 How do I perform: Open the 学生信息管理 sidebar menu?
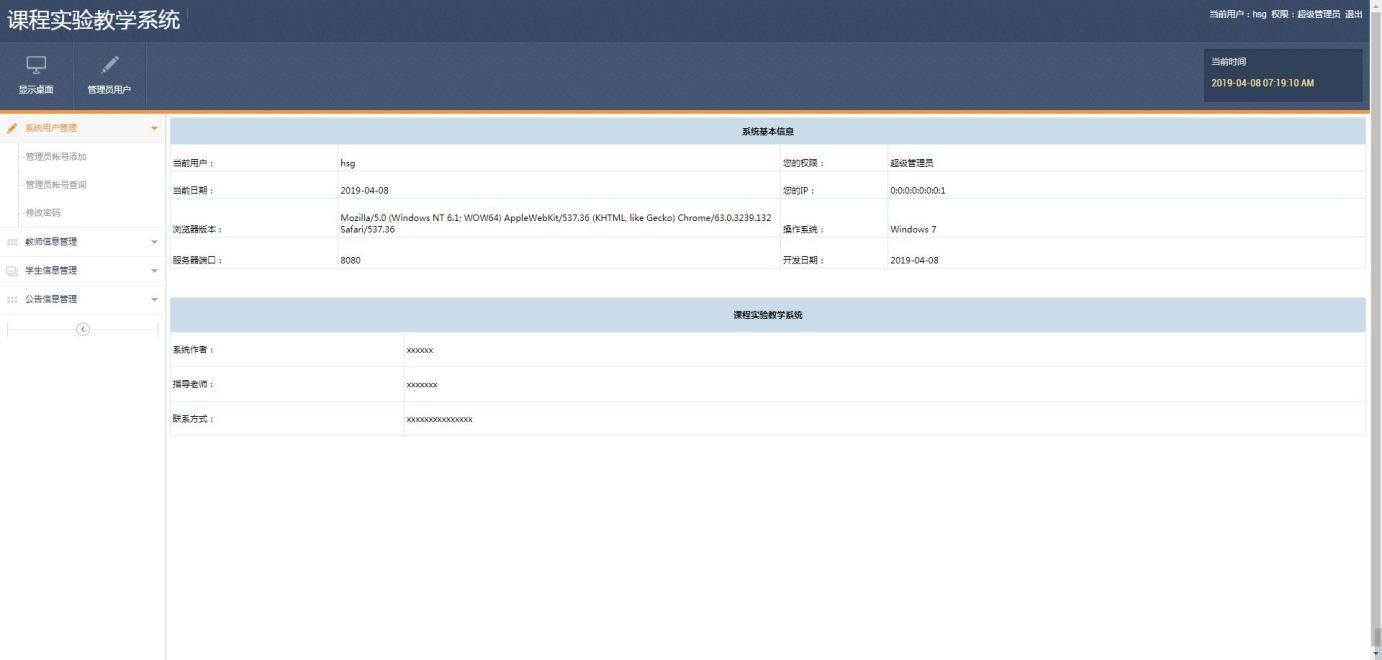(x=82, y=271)
